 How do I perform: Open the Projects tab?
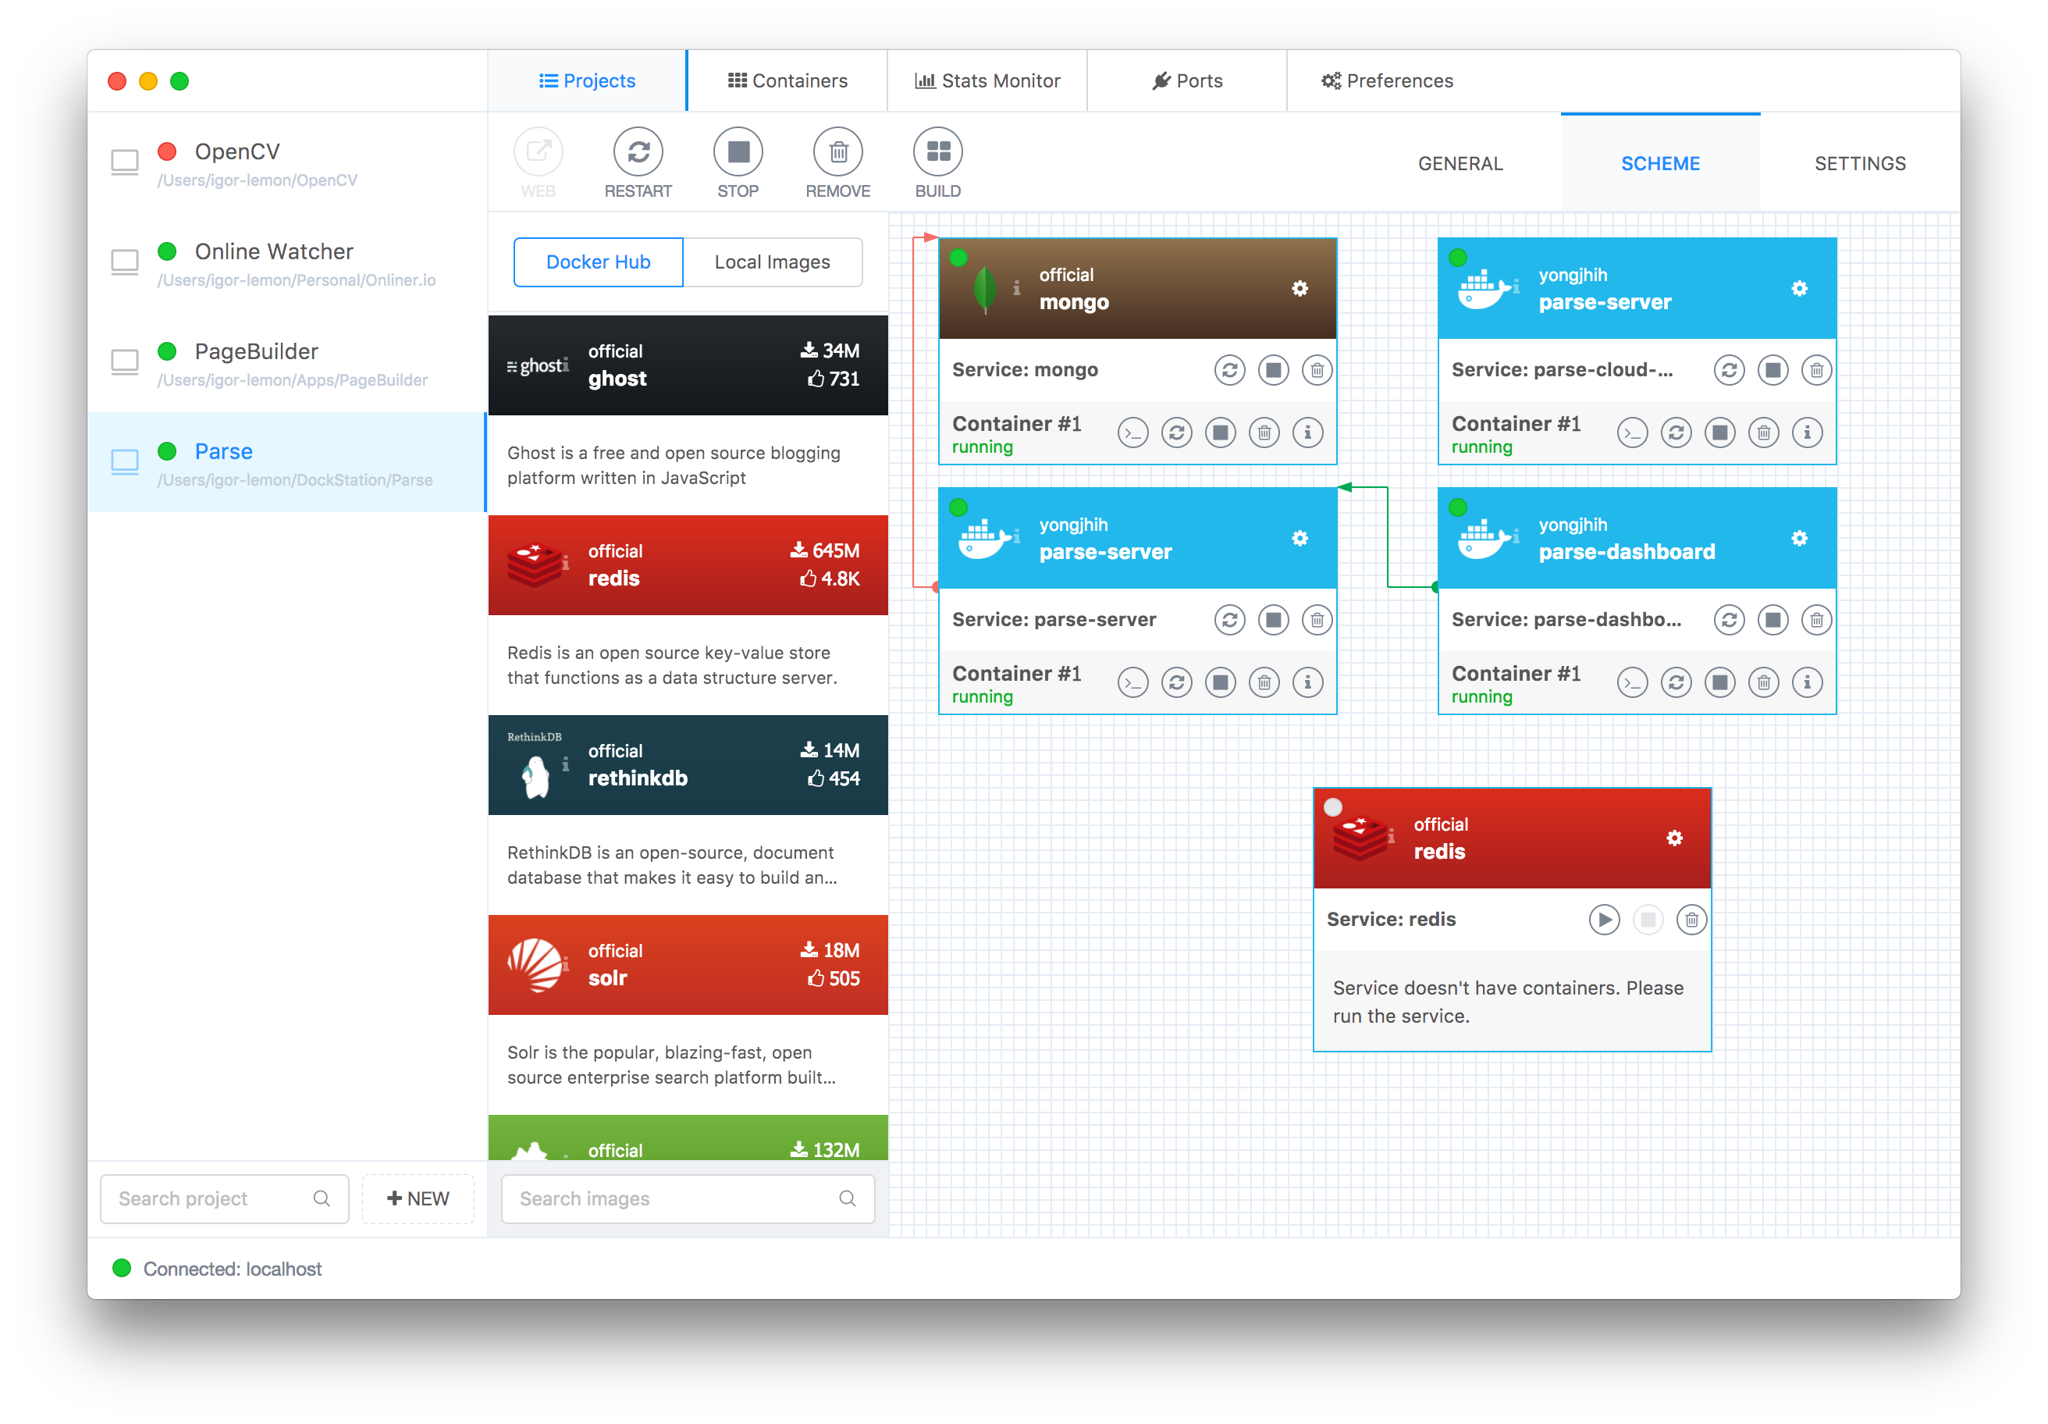tap(587, 81)
